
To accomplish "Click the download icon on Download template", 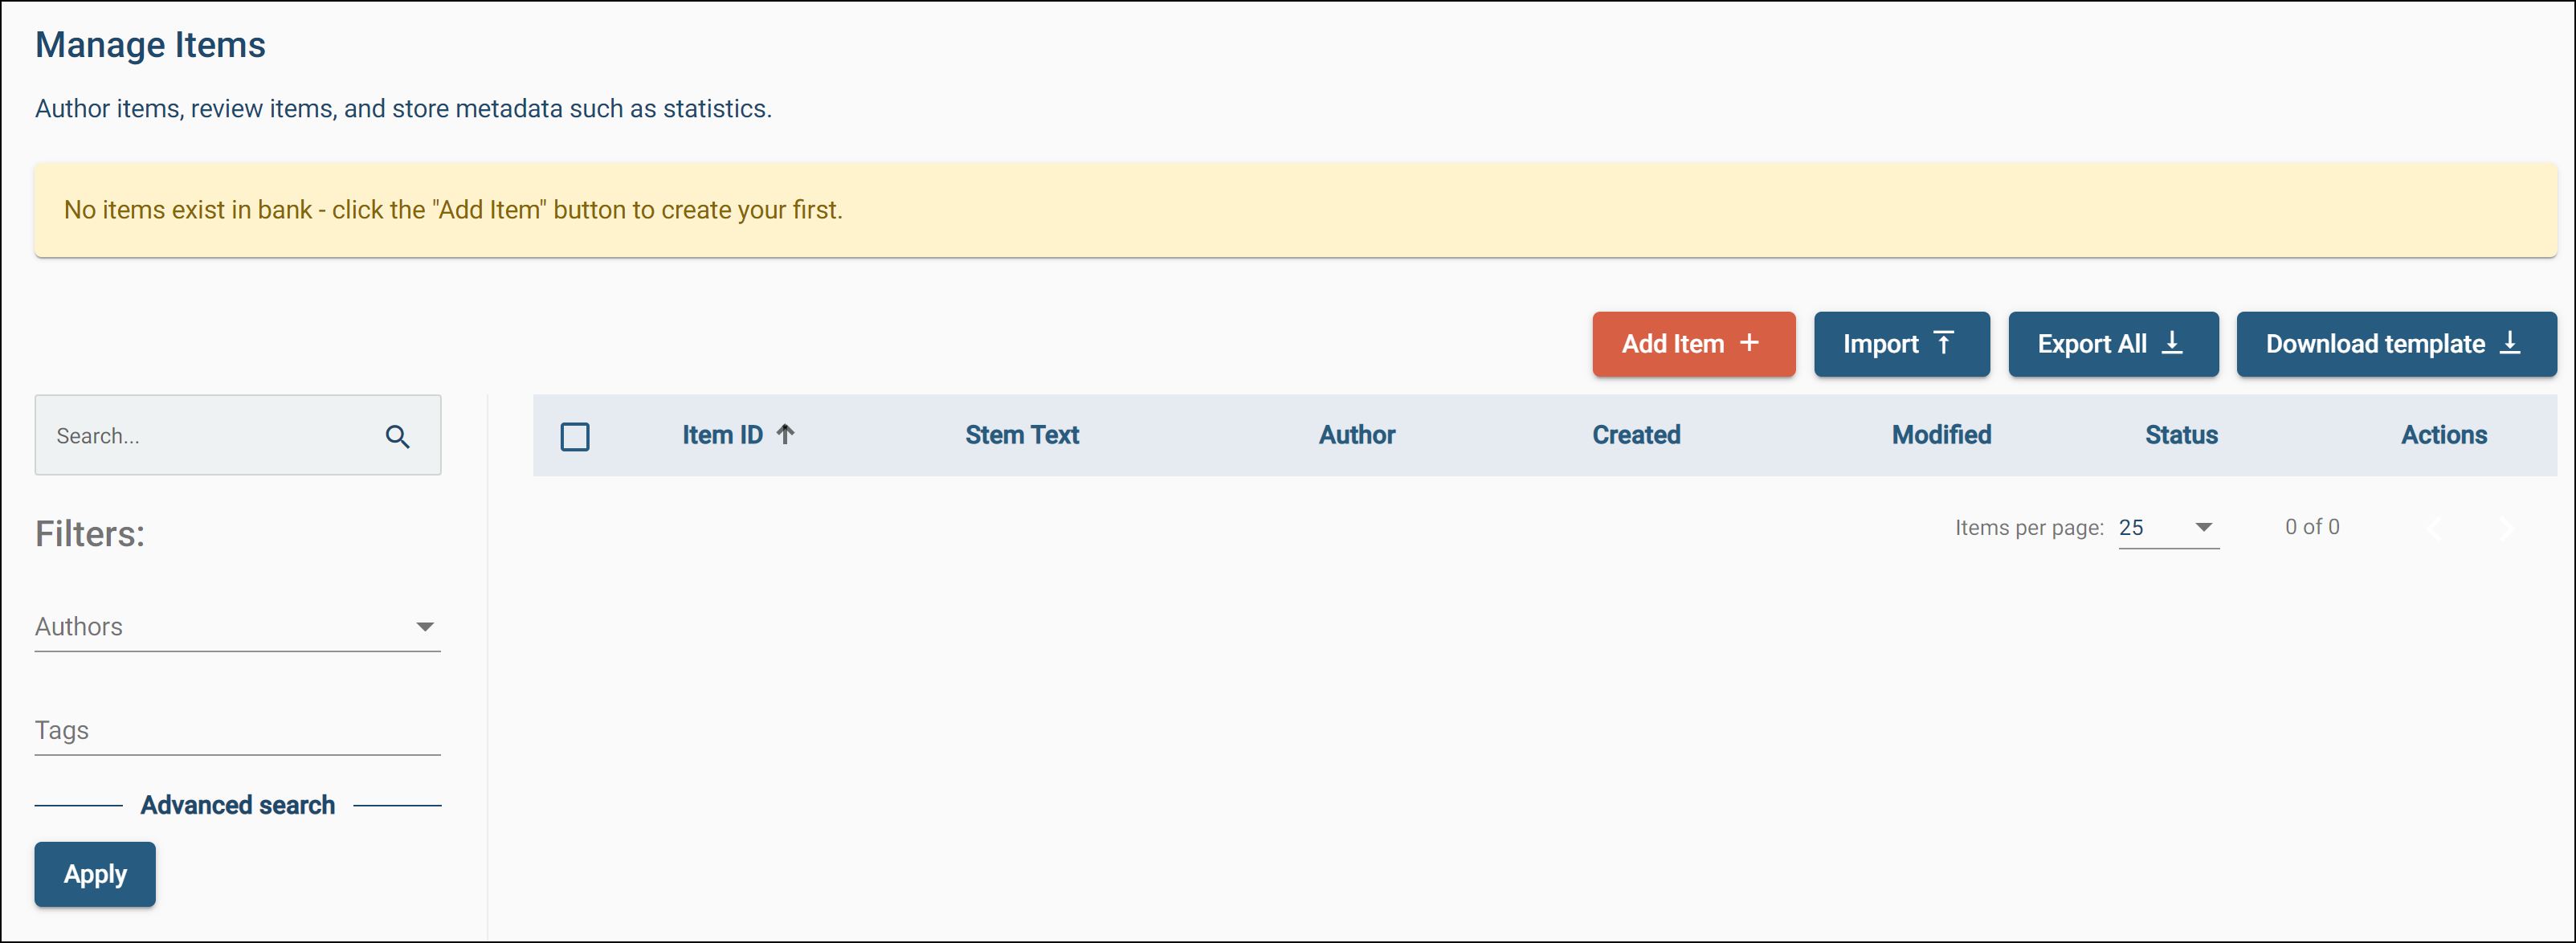I will [2510, 343].
